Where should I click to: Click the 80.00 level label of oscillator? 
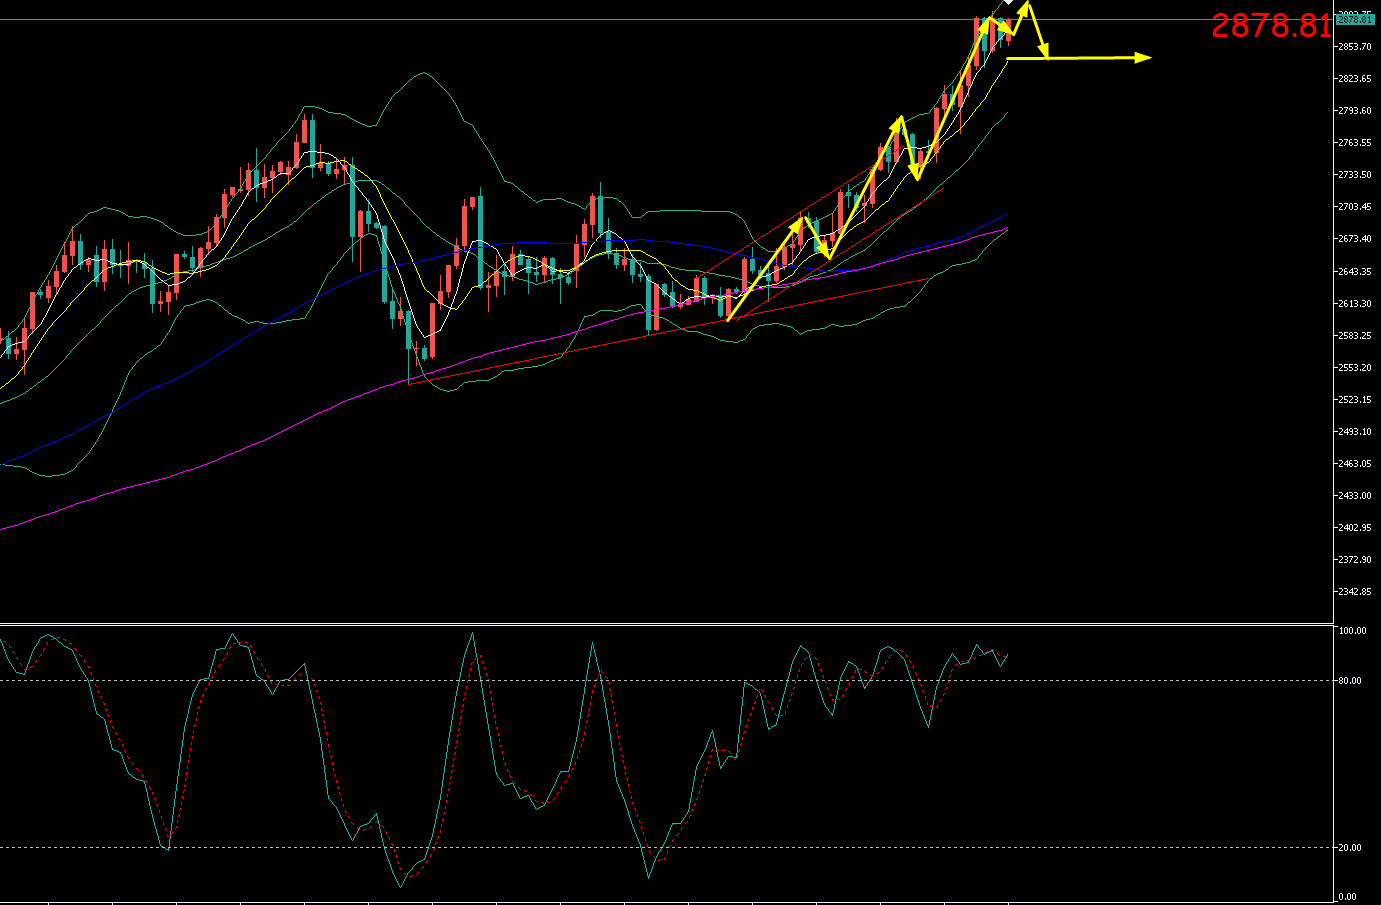(x=1350, y=681)
